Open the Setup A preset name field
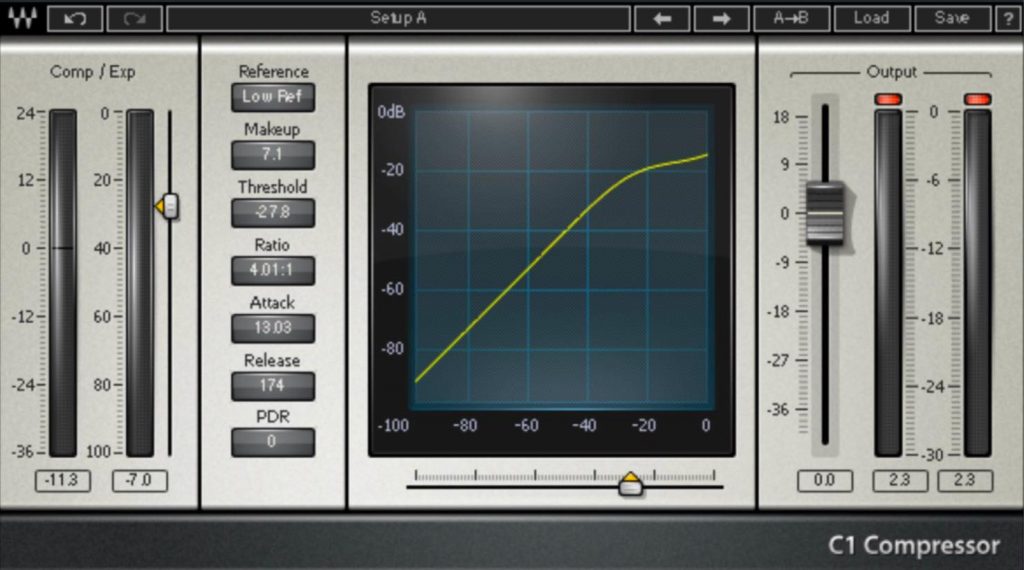 coord(398,18)
